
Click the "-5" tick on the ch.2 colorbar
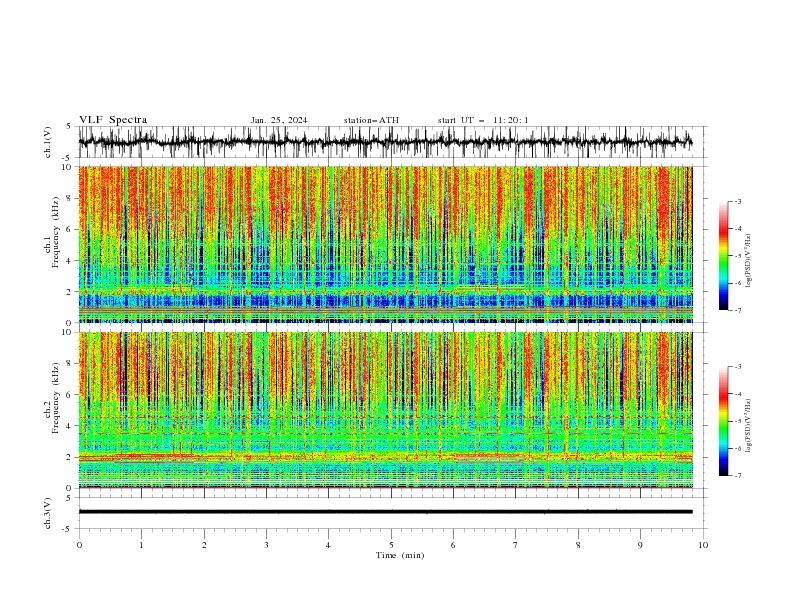click(738, 421)
